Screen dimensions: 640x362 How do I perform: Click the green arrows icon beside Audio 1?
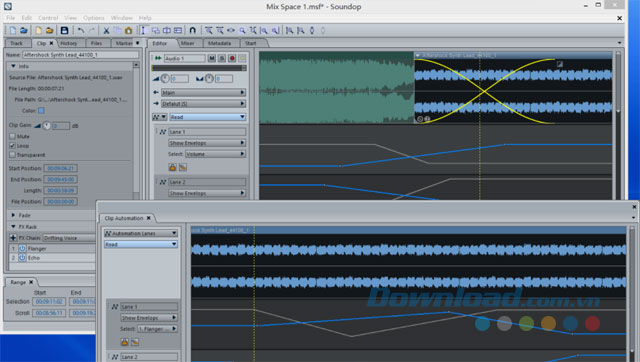click(x=158, y=58)
